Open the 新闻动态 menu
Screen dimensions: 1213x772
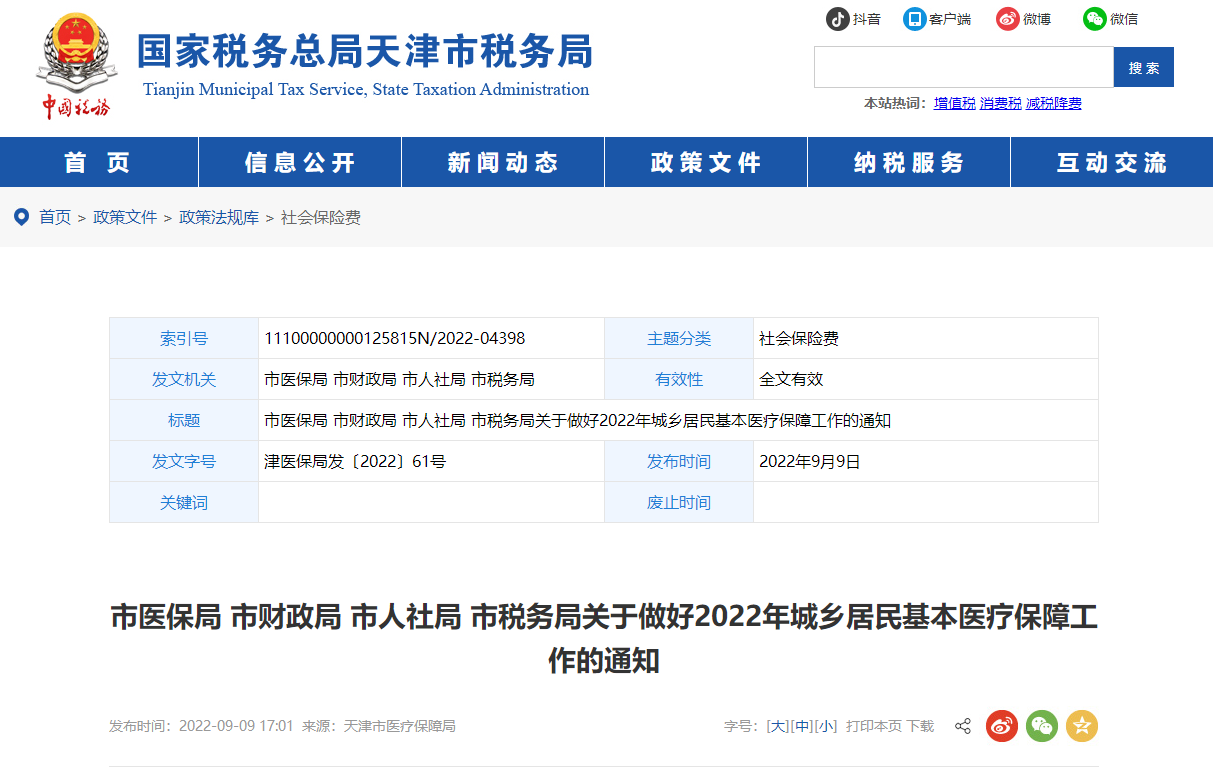tap(502, 160)
